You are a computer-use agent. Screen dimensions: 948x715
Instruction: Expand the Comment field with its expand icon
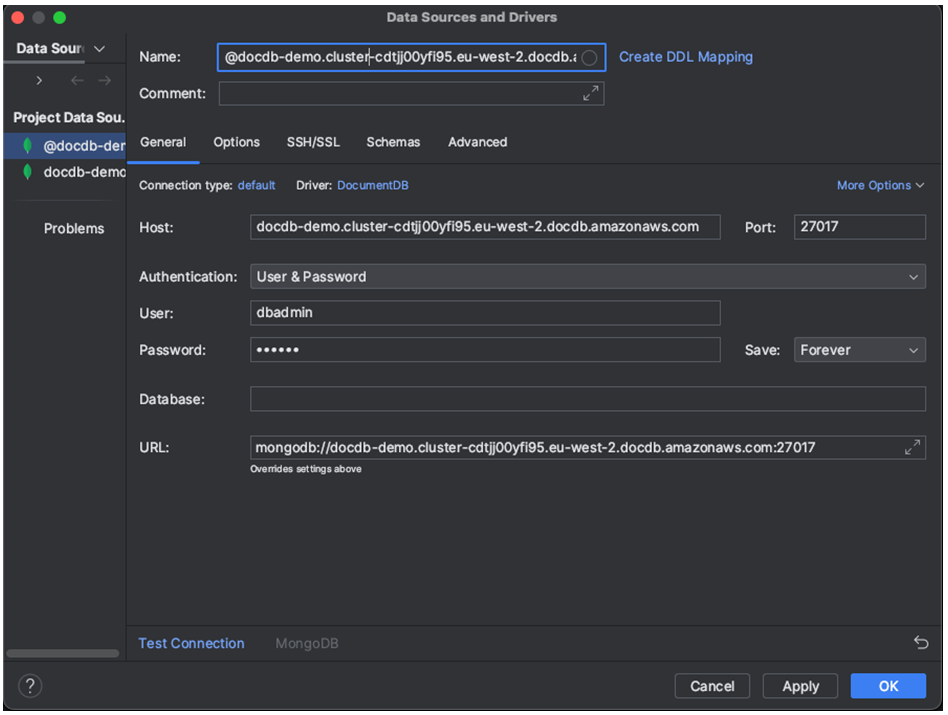tap(590, 93)
